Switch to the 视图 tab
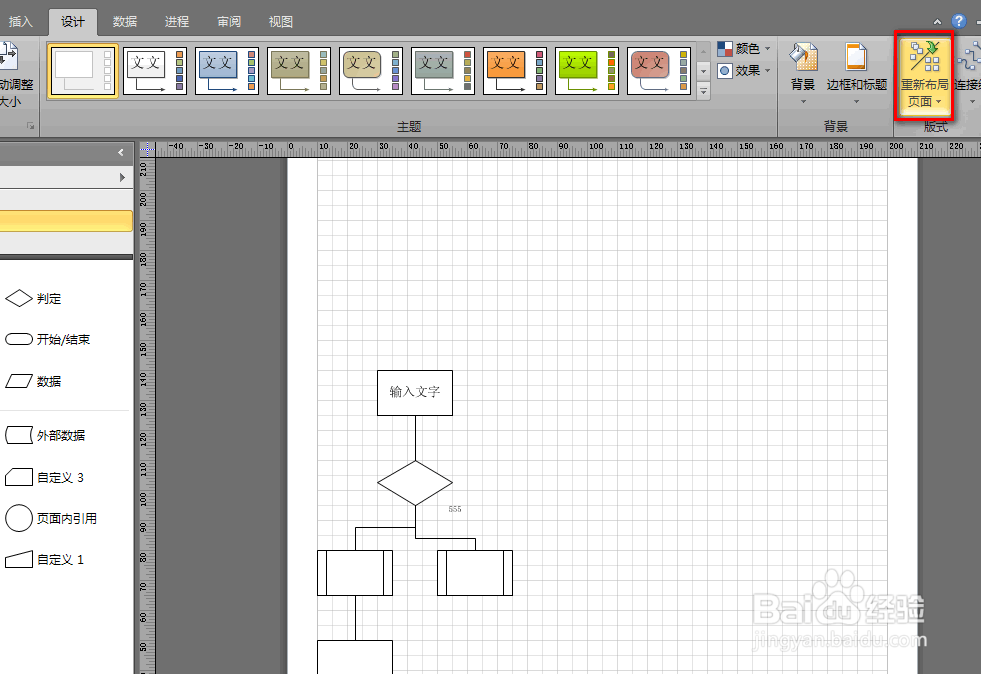Image resolution: width=981 pixels, height=674 pixels. [281, 22]
